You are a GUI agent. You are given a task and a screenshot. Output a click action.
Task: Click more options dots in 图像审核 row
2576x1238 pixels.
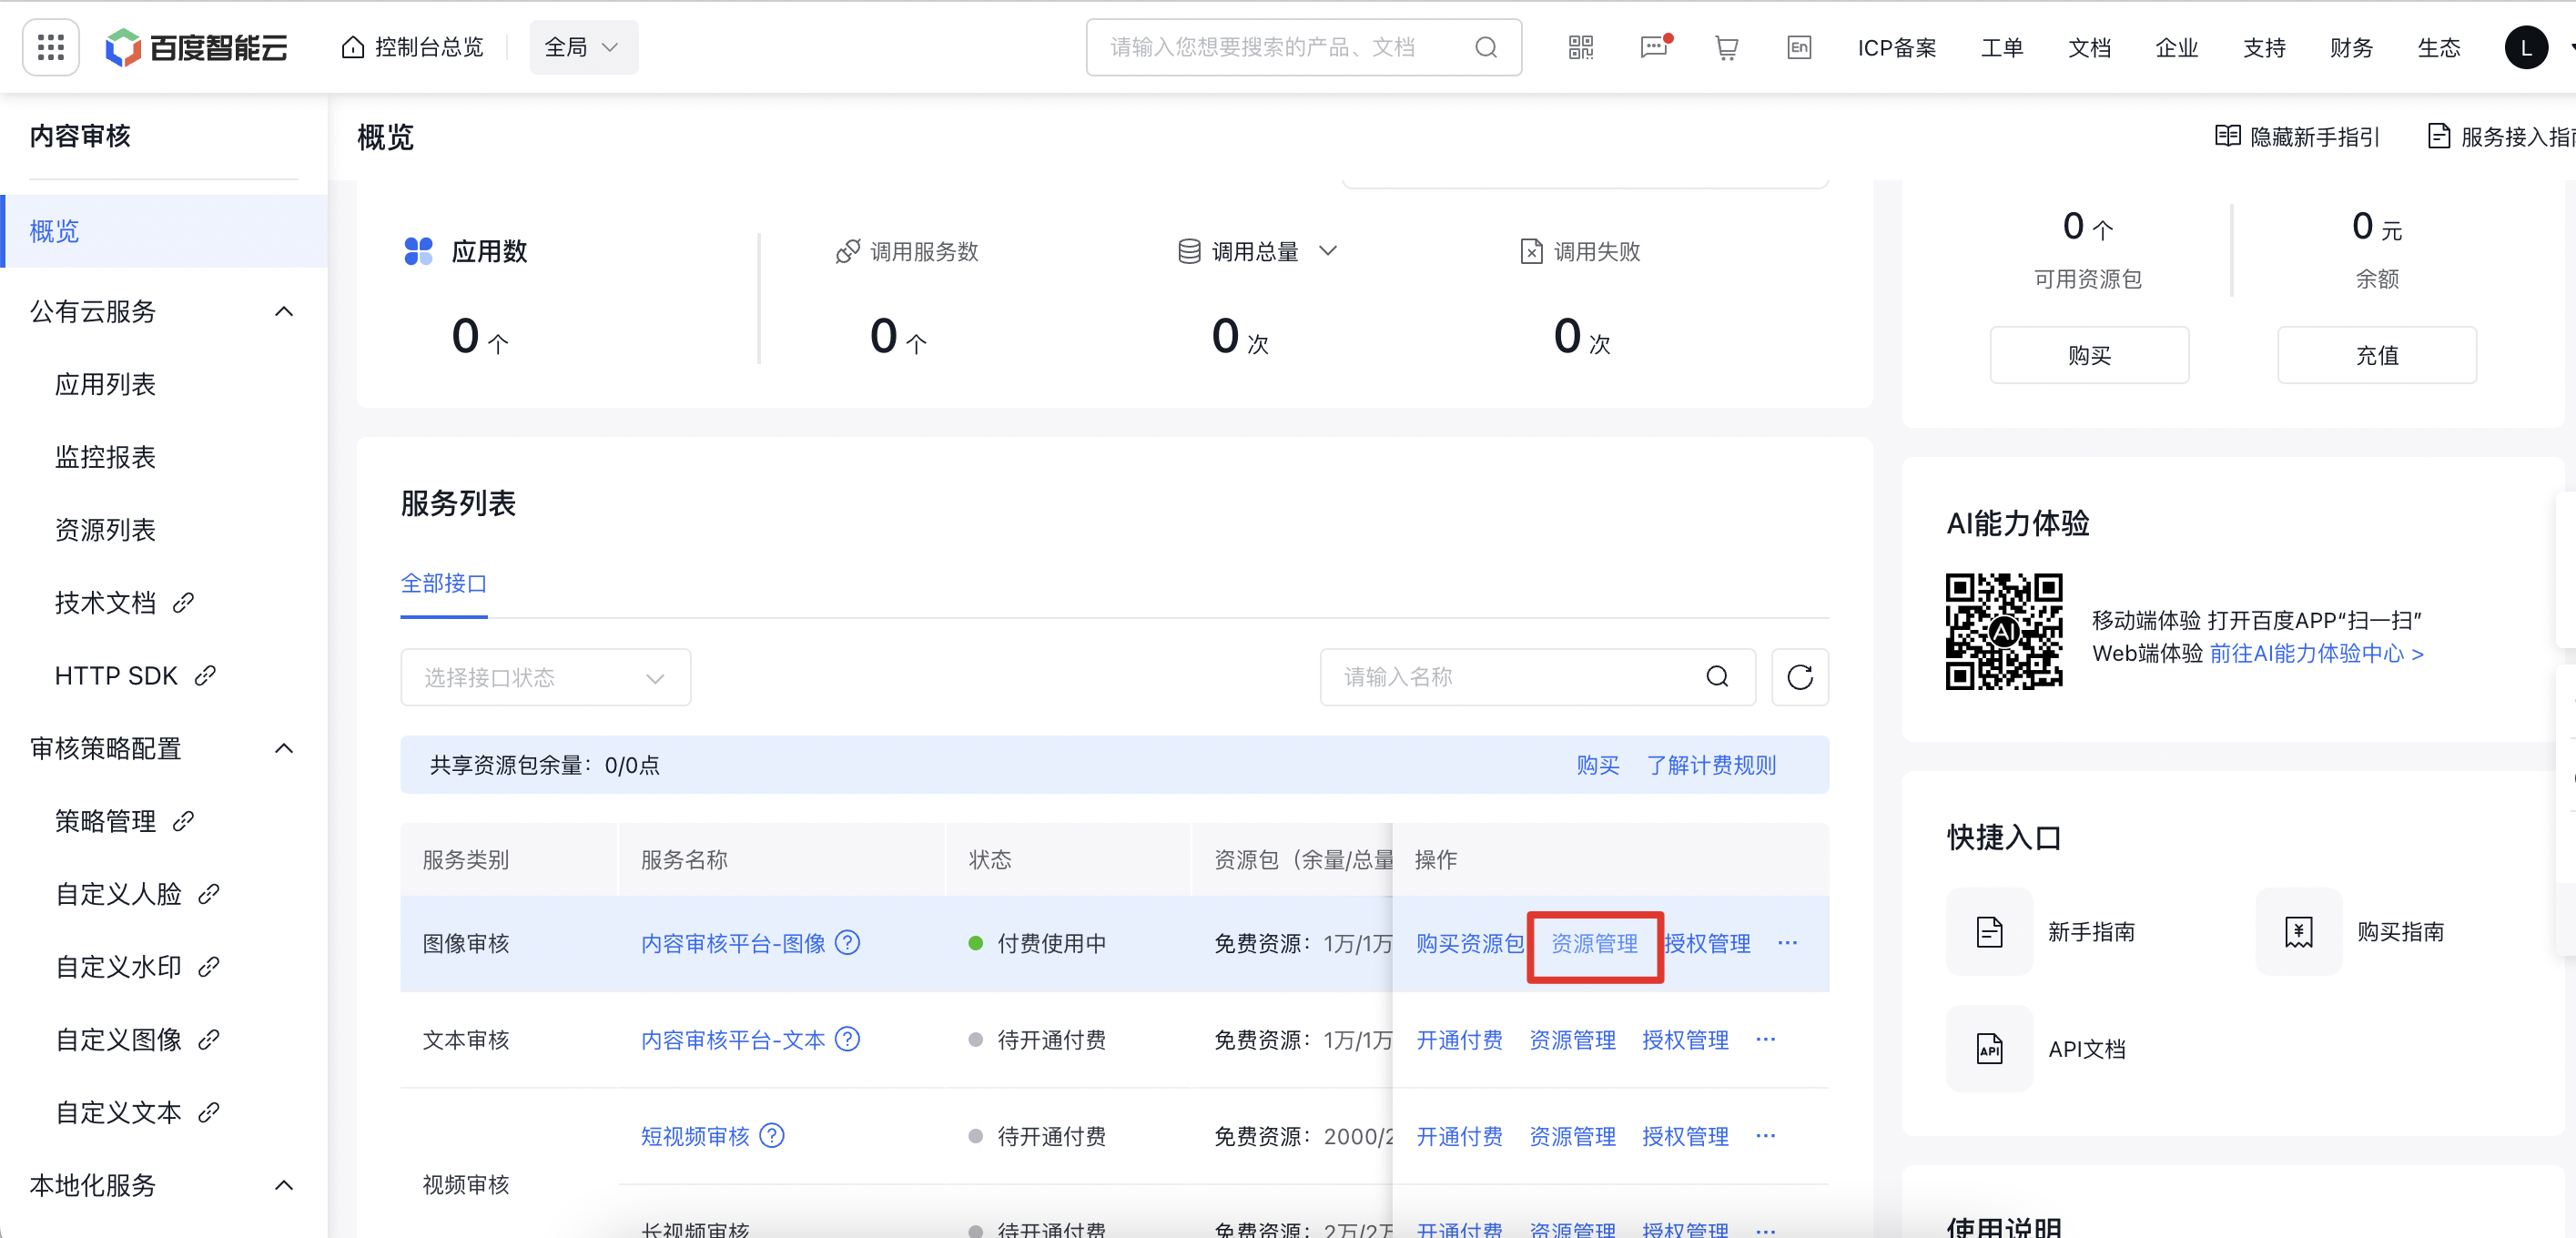(x=1788, y=943)
